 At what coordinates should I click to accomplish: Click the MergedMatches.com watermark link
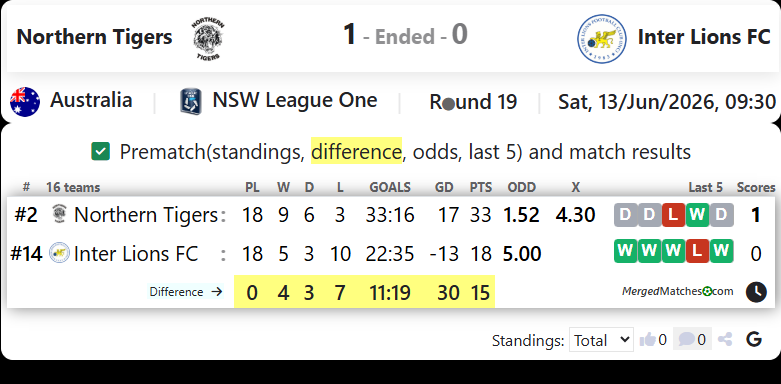pos(677,291)
